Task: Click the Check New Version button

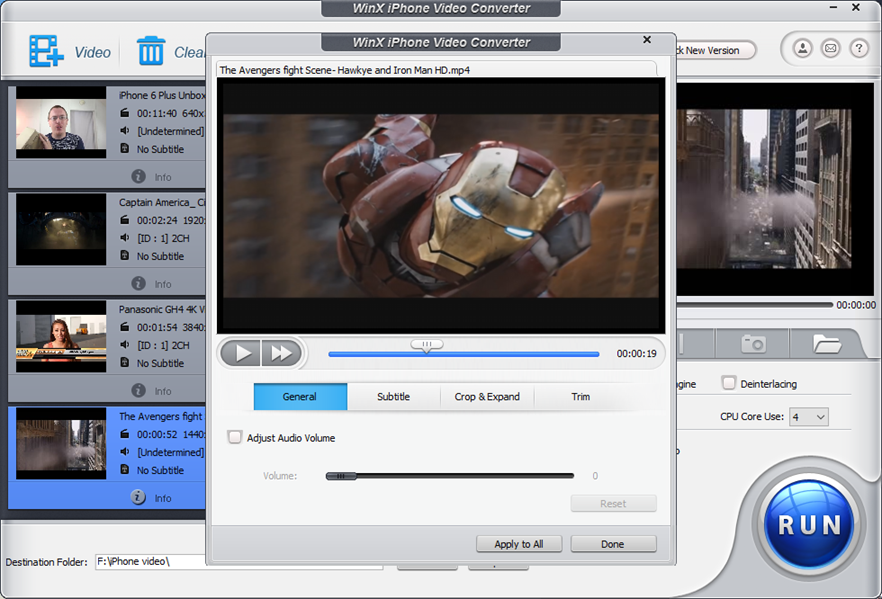Action: coord(715,50)
